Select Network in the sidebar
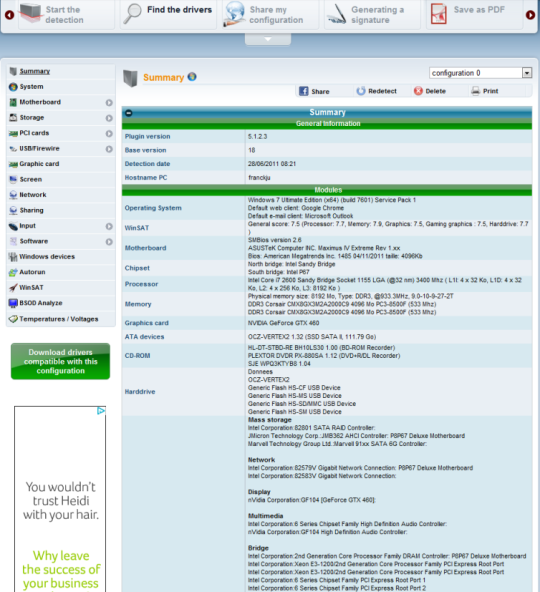Image resolution: width=540 pixels, height=592 pixels. click(x=33, y=195)
